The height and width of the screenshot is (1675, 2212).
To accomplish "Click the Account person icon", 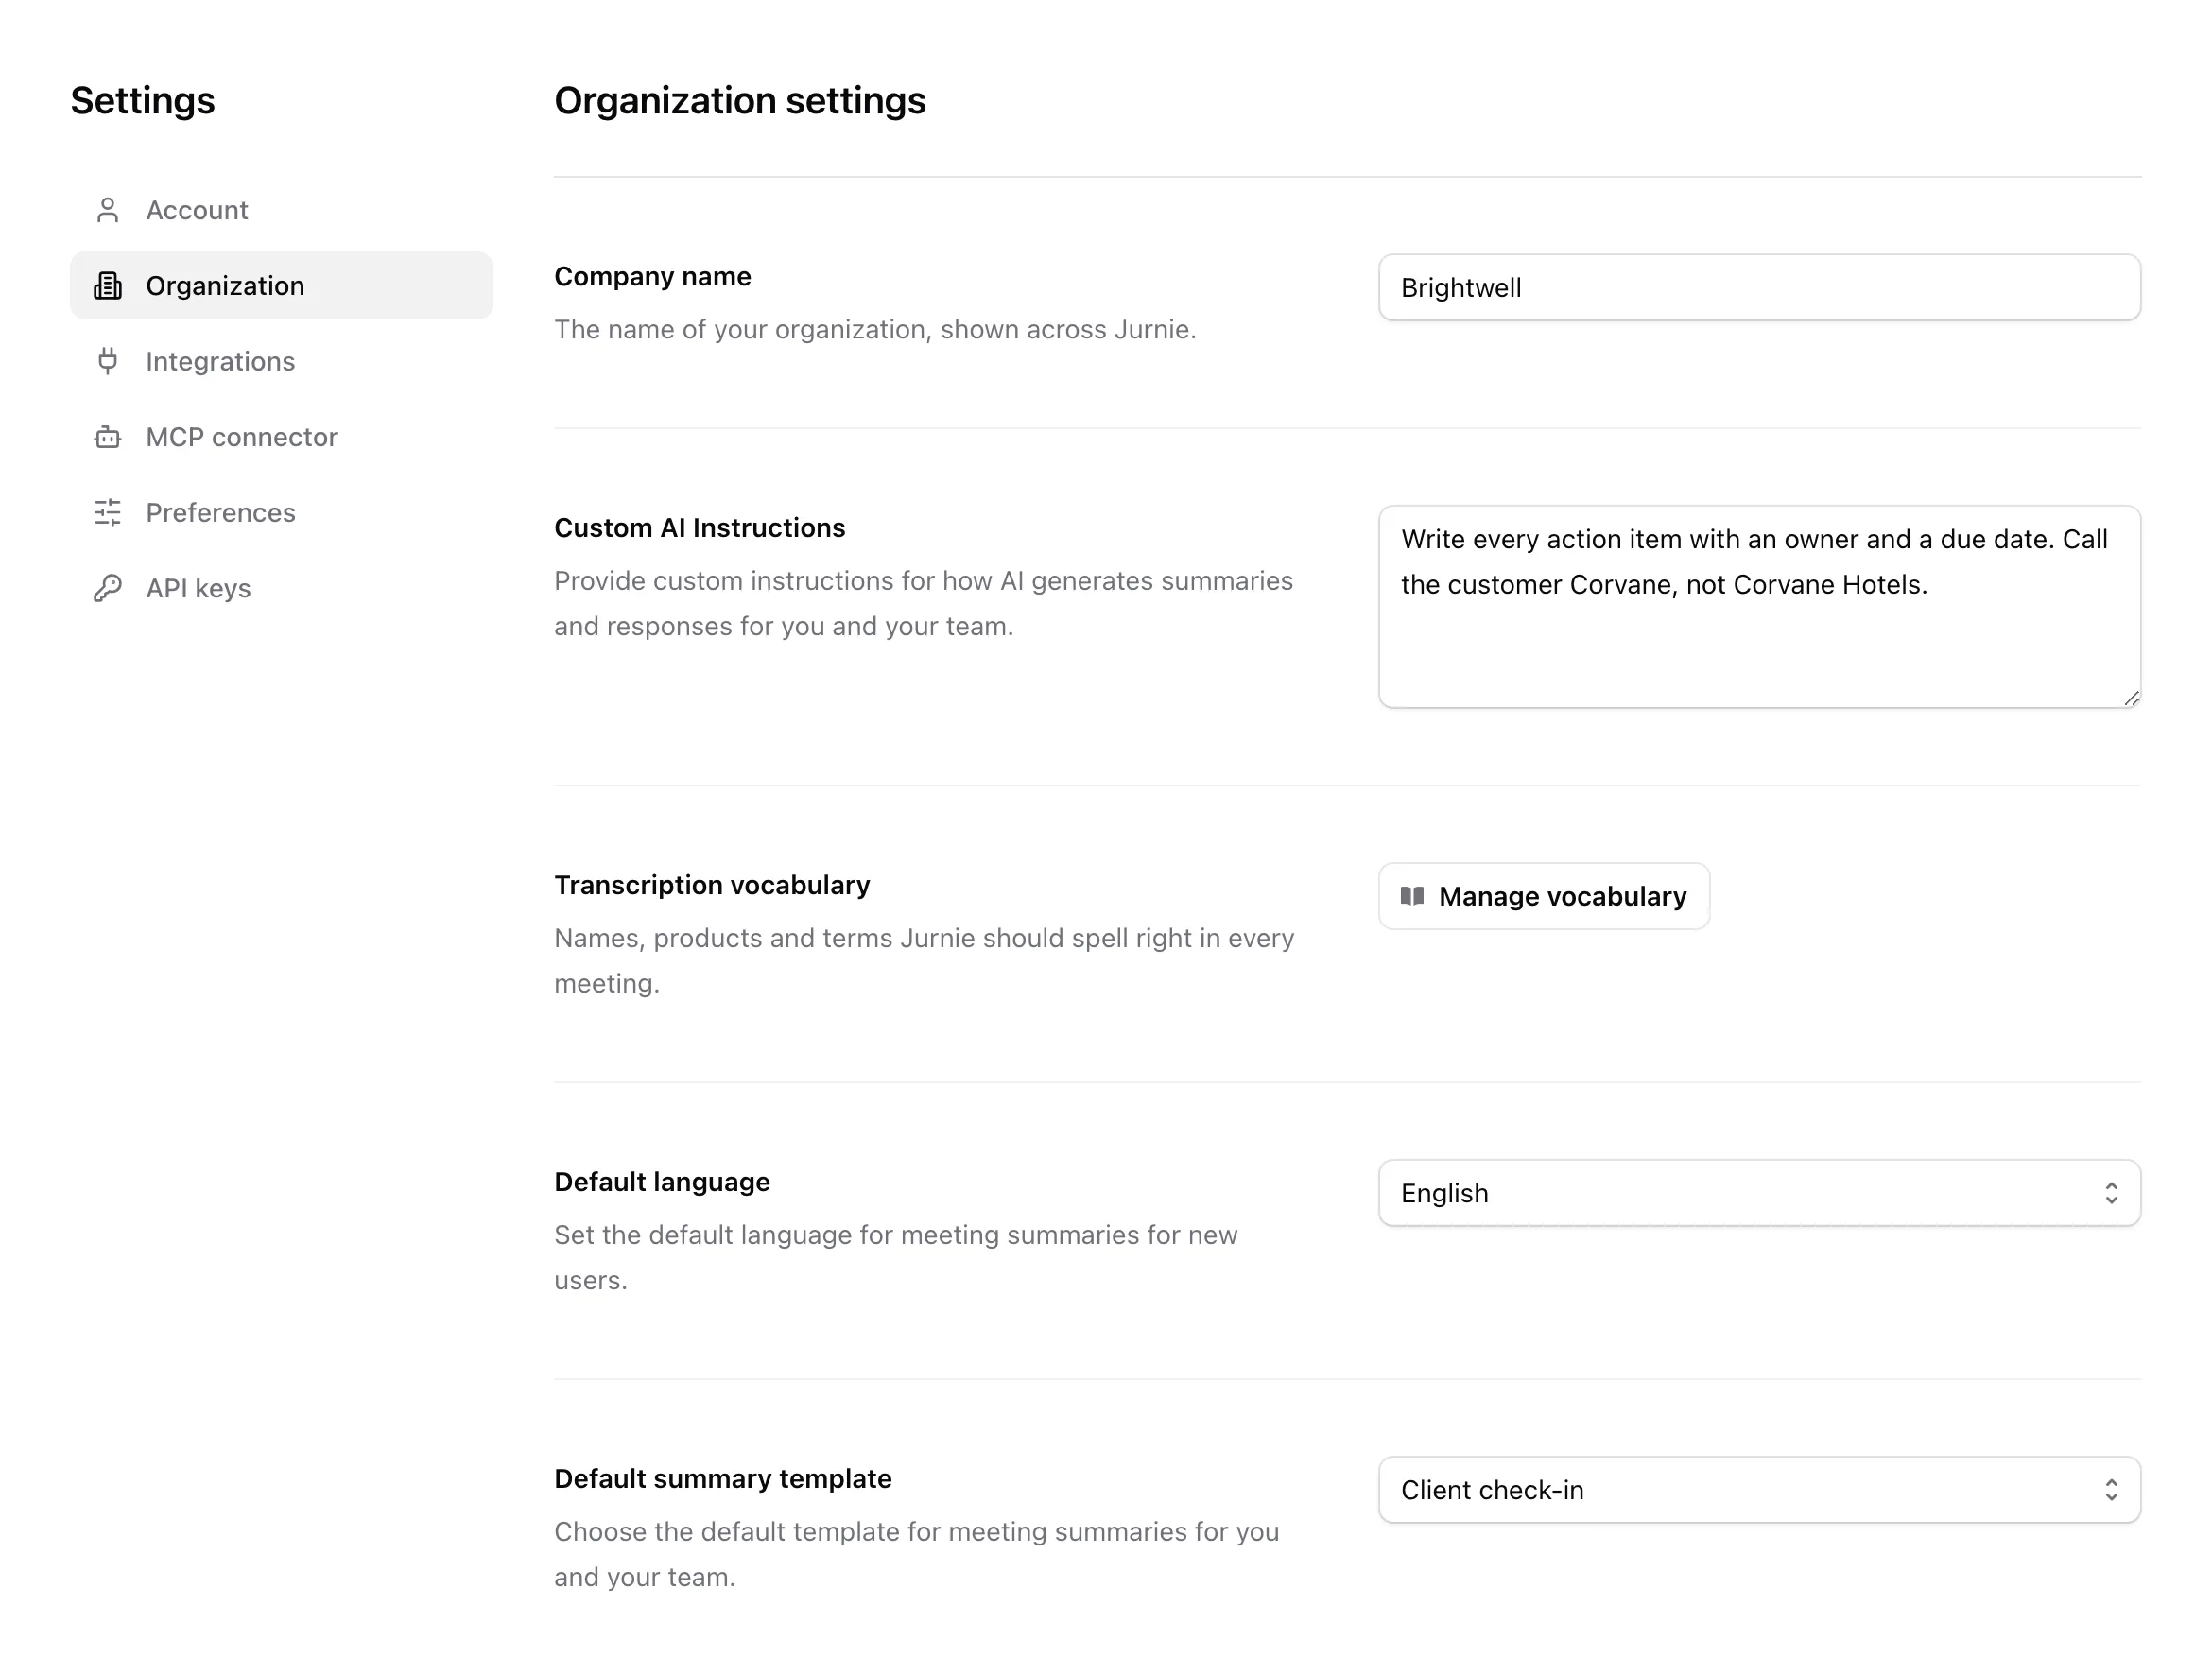I will click(108, 210).
